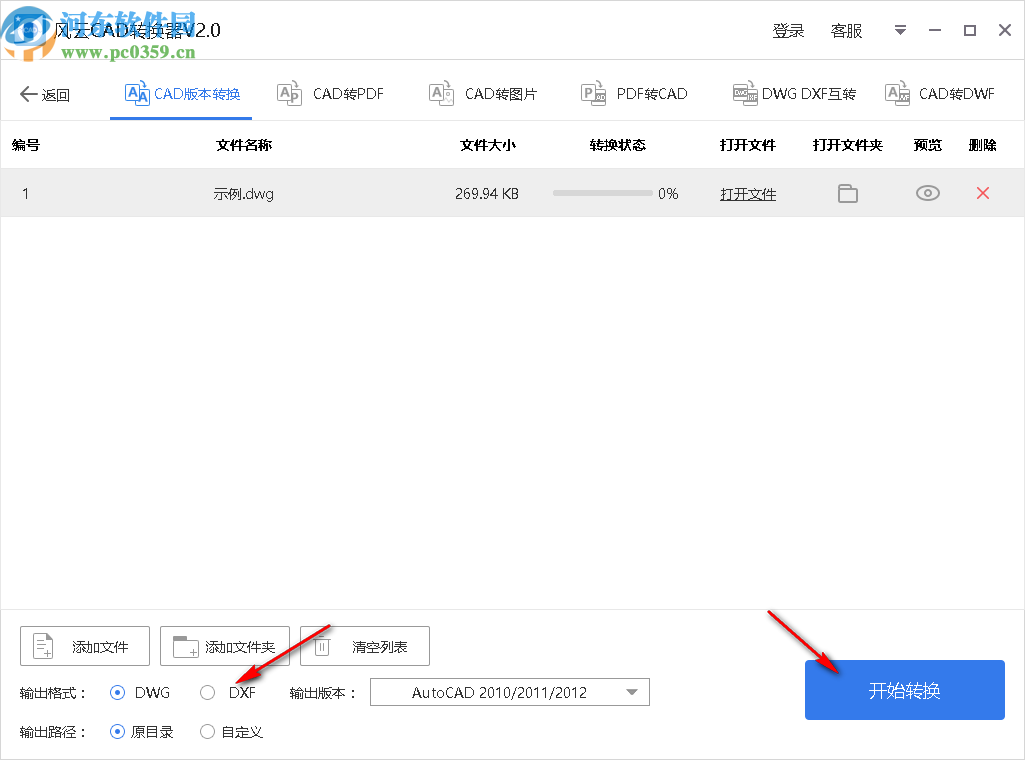This screenshot has height=760, width=1025.
Task: Select DXF as output format
Action: pos(207,692)
